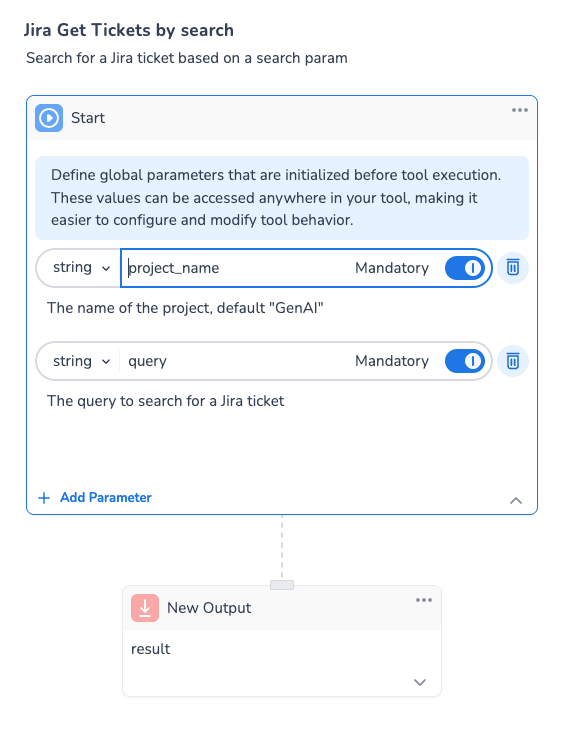
Task: Collapse the Start node with chevron
Action: pos(516,500)
